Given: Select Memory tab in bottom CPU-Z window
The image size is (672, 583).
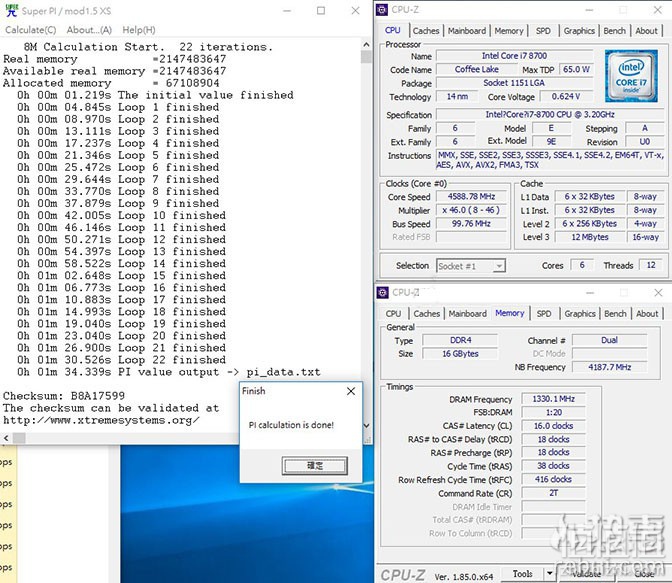Looking at the screenshot, I should tap(510, 313).
